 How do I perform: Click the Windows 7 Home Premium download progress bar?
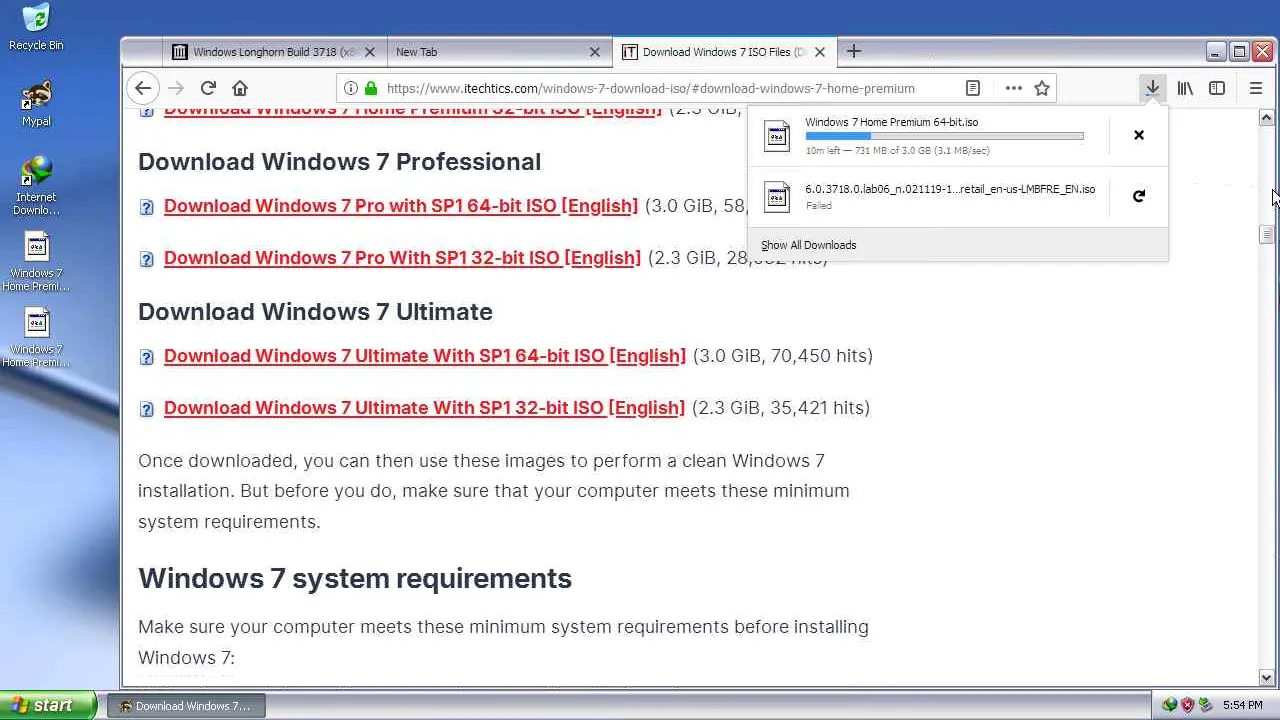click(944, 136)
